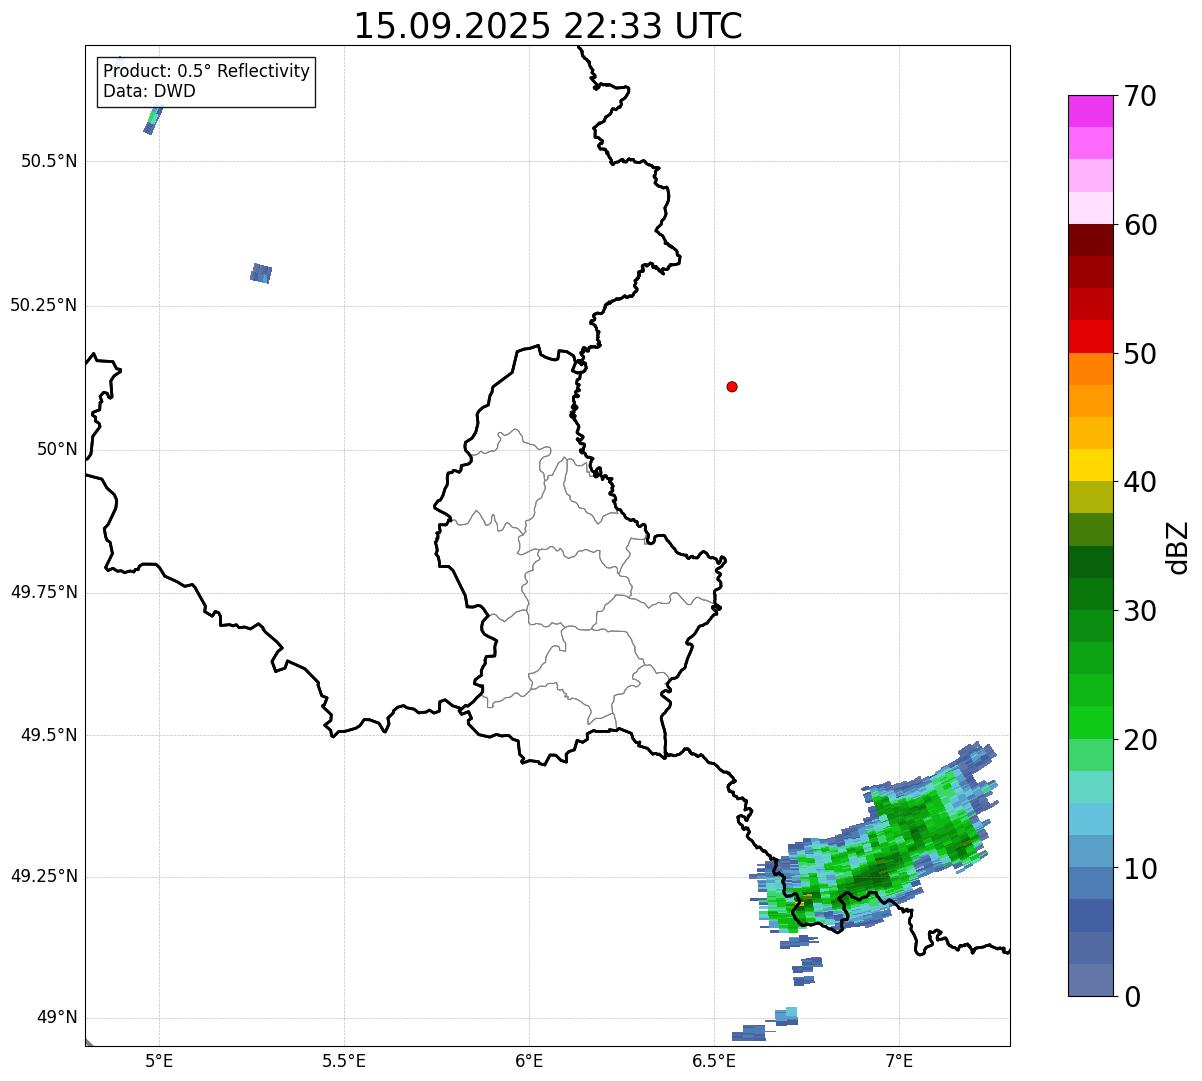The height and width of the screenshot is (1081, 1202).
Task: Click the 49.25°N latitude label
Action: coord(44,876)
